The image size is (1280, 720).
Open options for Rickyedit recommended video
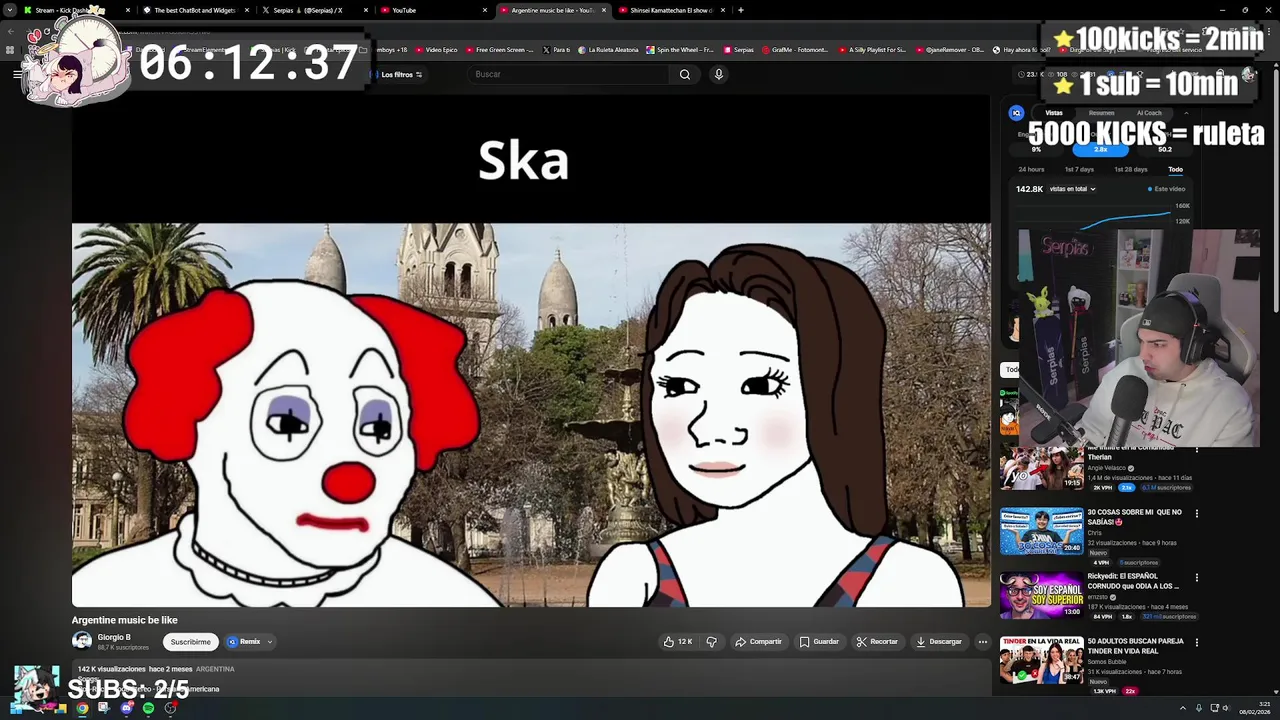[x=1196, y=578]
